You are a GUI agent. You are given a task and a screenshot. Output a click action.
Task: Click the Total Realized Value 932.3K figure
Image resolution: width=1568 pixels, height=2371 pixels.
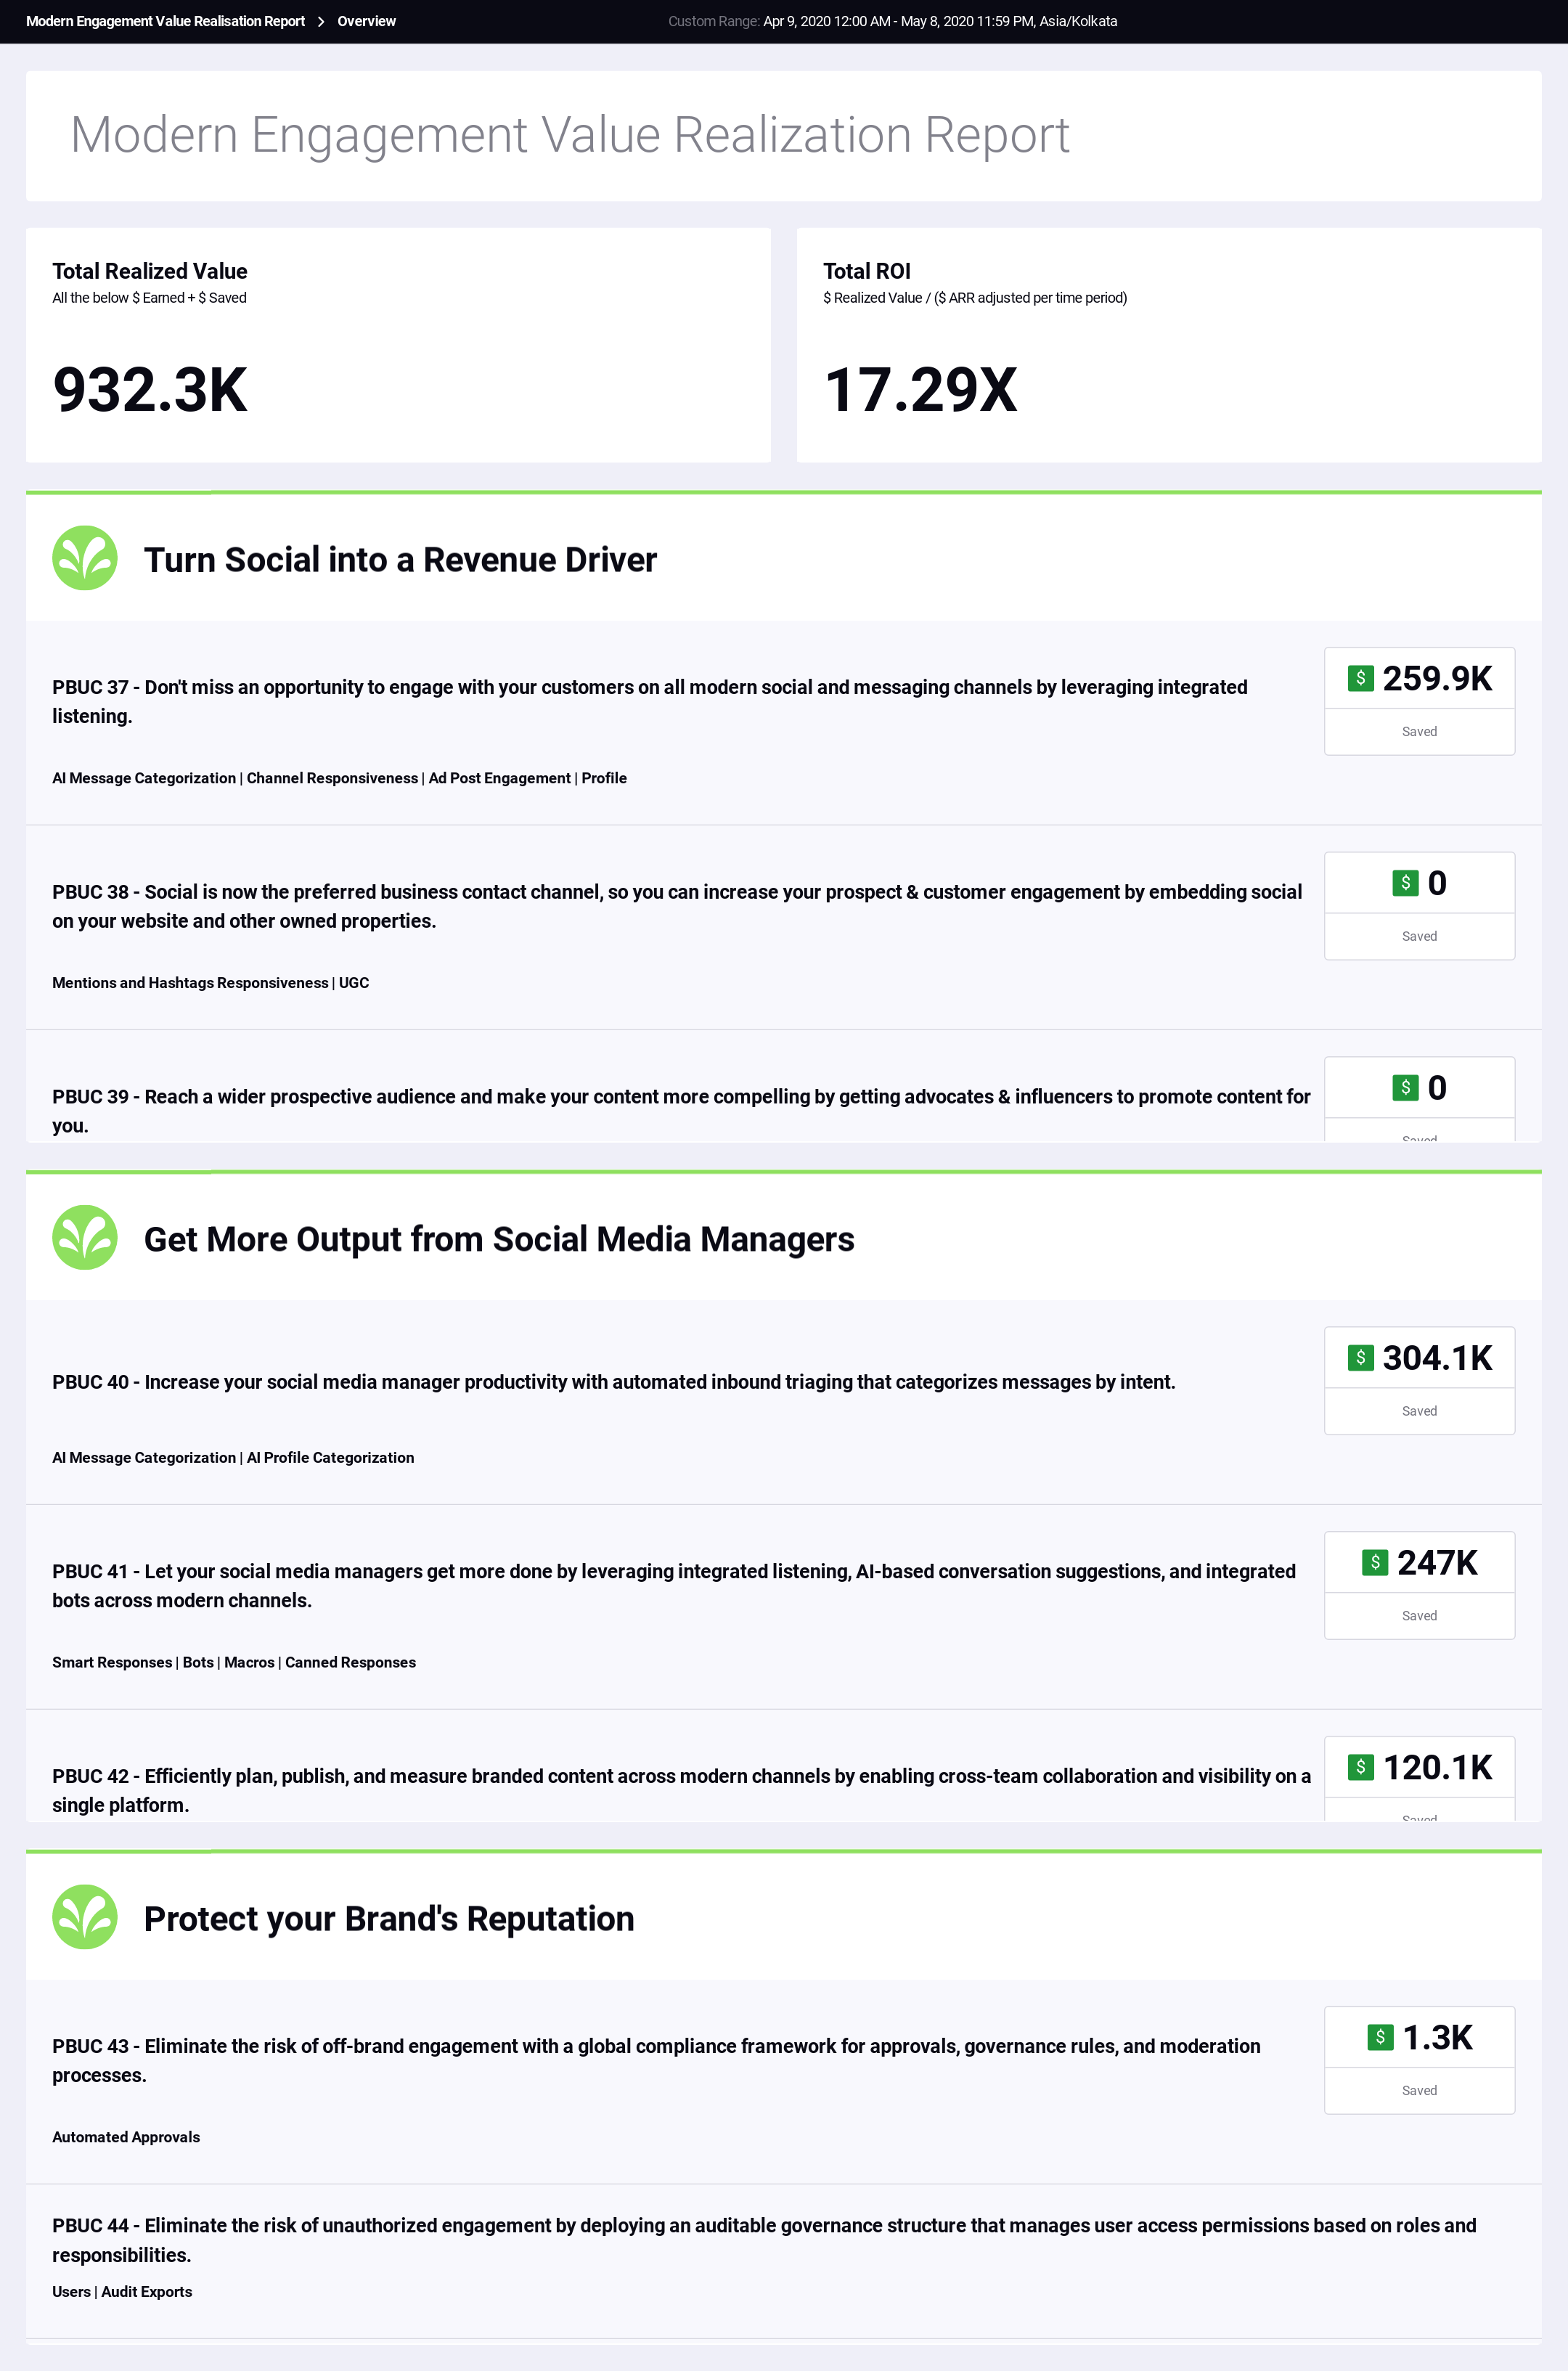point(150,389)
